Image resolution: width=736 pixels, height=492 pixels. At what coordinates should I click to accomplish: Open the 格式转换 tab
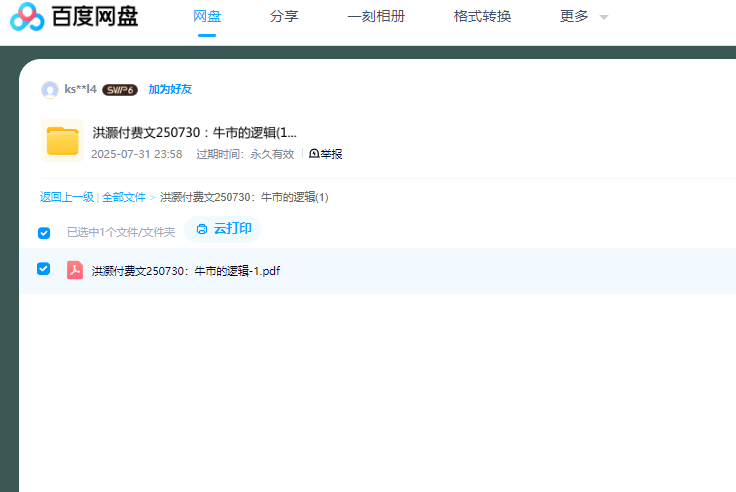(482, 17)
